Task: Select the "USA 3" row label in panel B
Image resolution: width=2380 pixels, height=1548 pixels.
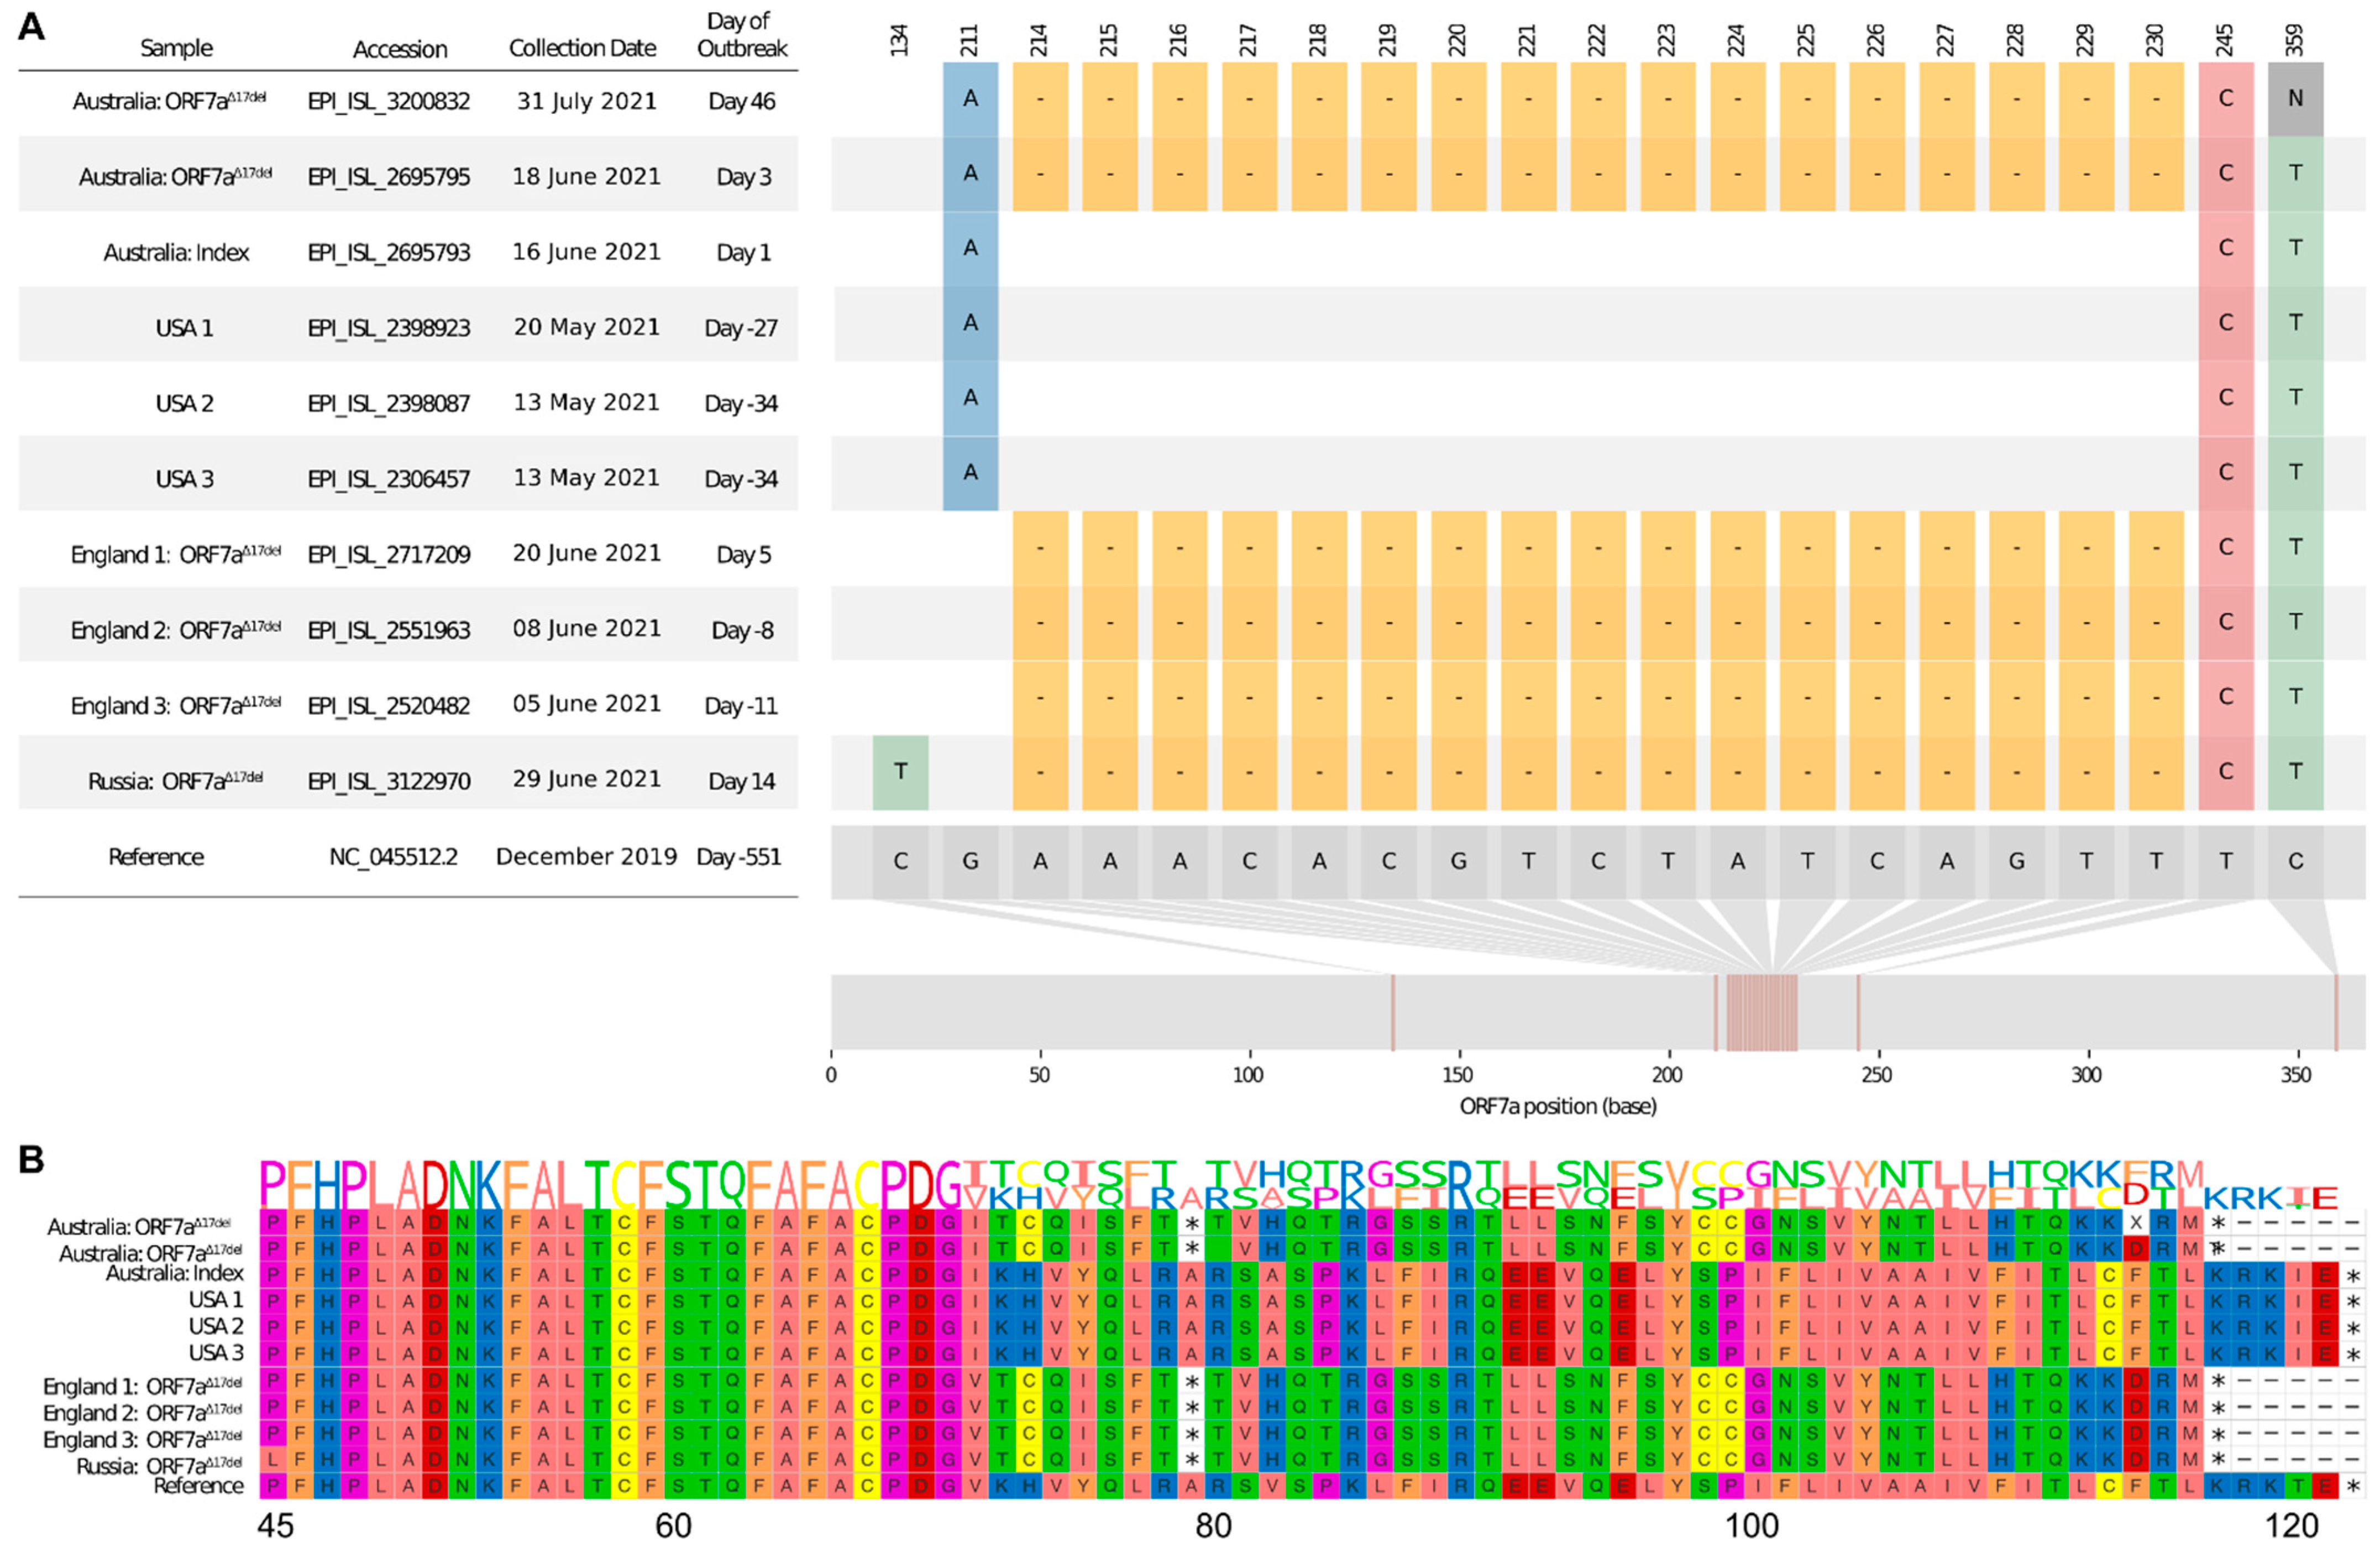Action: tap(216, 1353)
